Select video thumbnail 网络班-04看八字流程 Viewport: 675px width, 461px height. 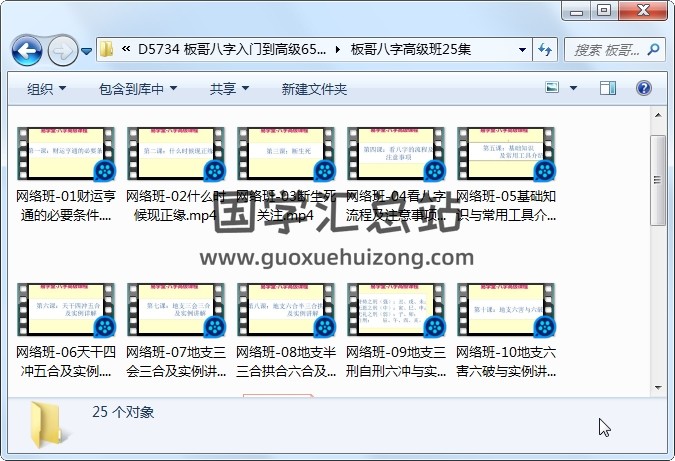tap(396, 154)
